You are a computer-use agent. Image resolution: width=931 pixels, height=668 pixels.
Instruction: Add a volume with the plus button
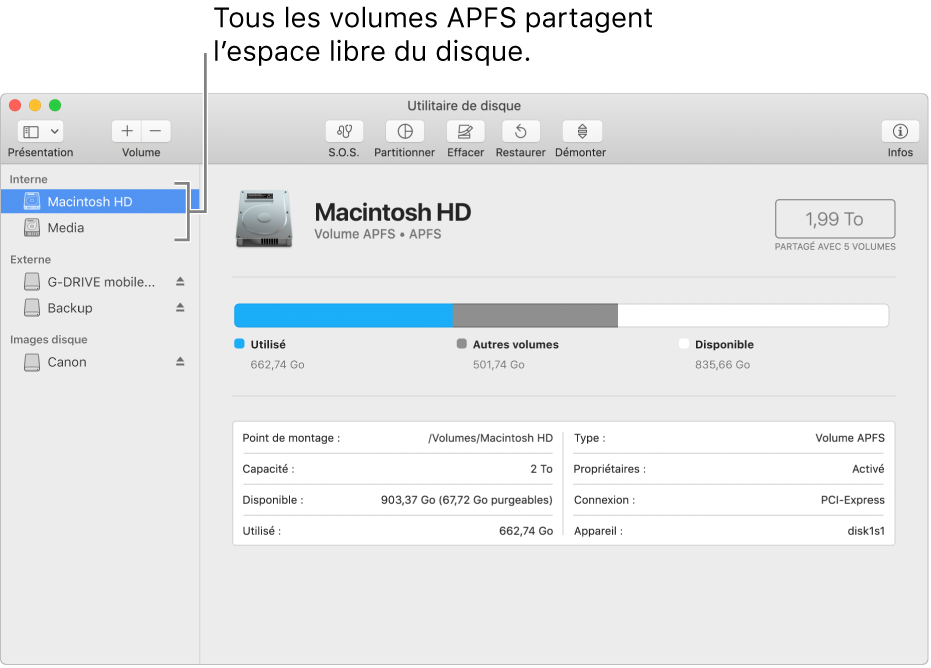point(126,131)
